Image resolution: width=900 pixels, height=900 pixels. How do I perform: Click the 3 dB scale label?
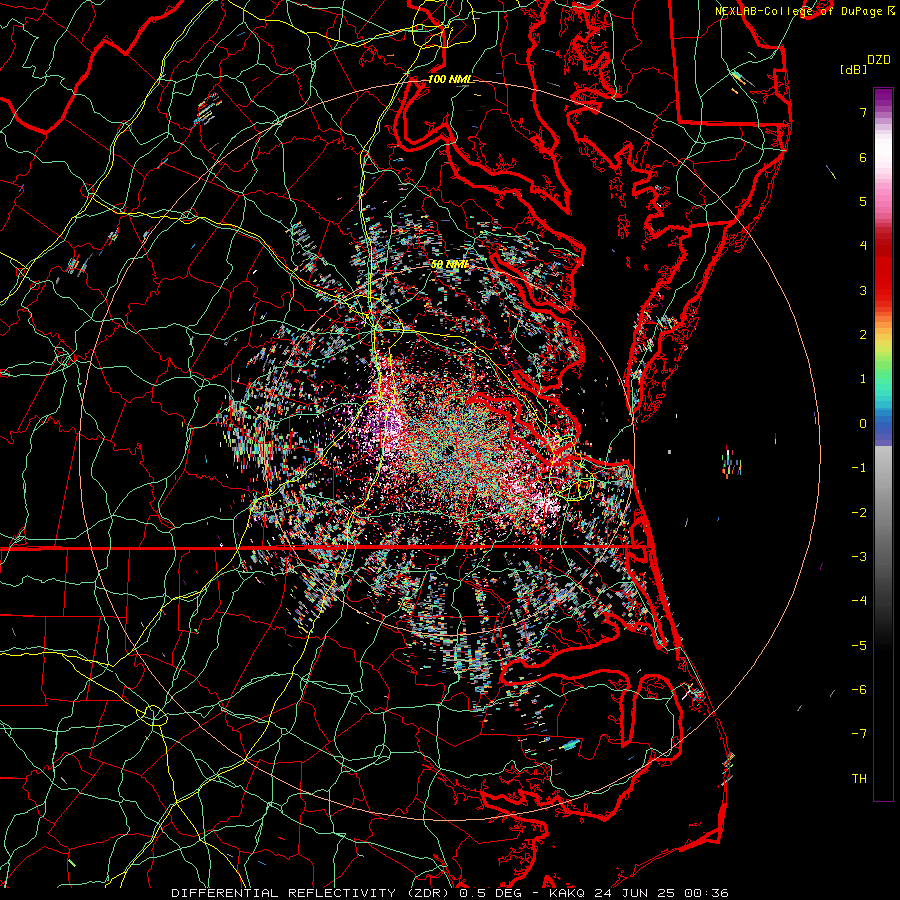click(x=863, y=290)
